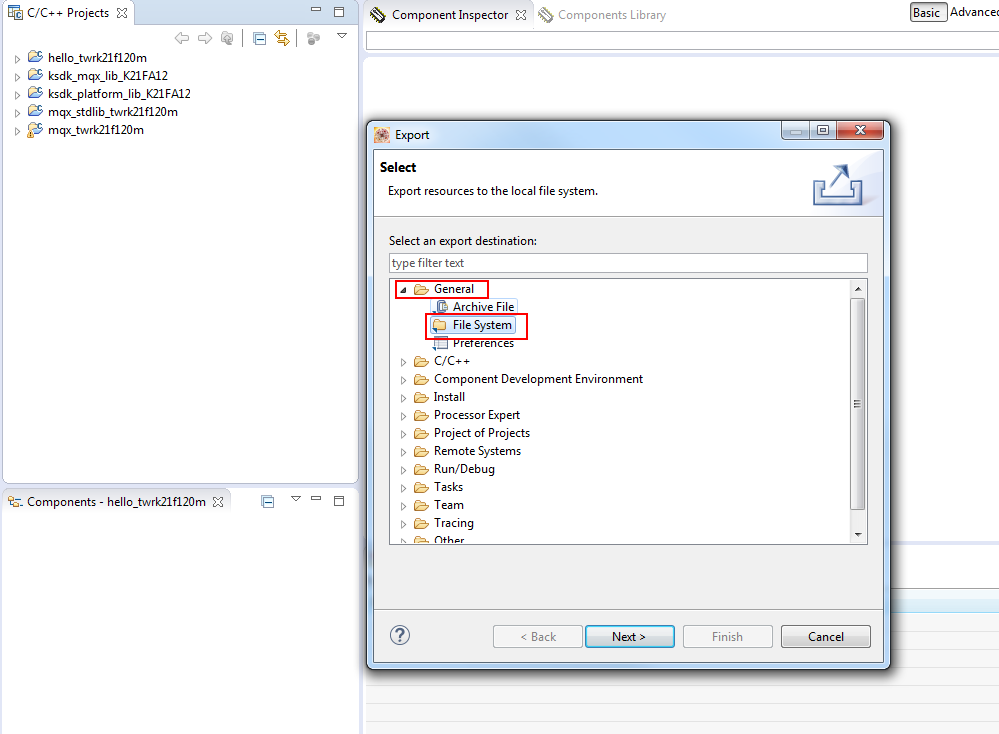Select File System export destination
Image resolution: width=999 pixels, height=734 pixels.
click(482, 326)
